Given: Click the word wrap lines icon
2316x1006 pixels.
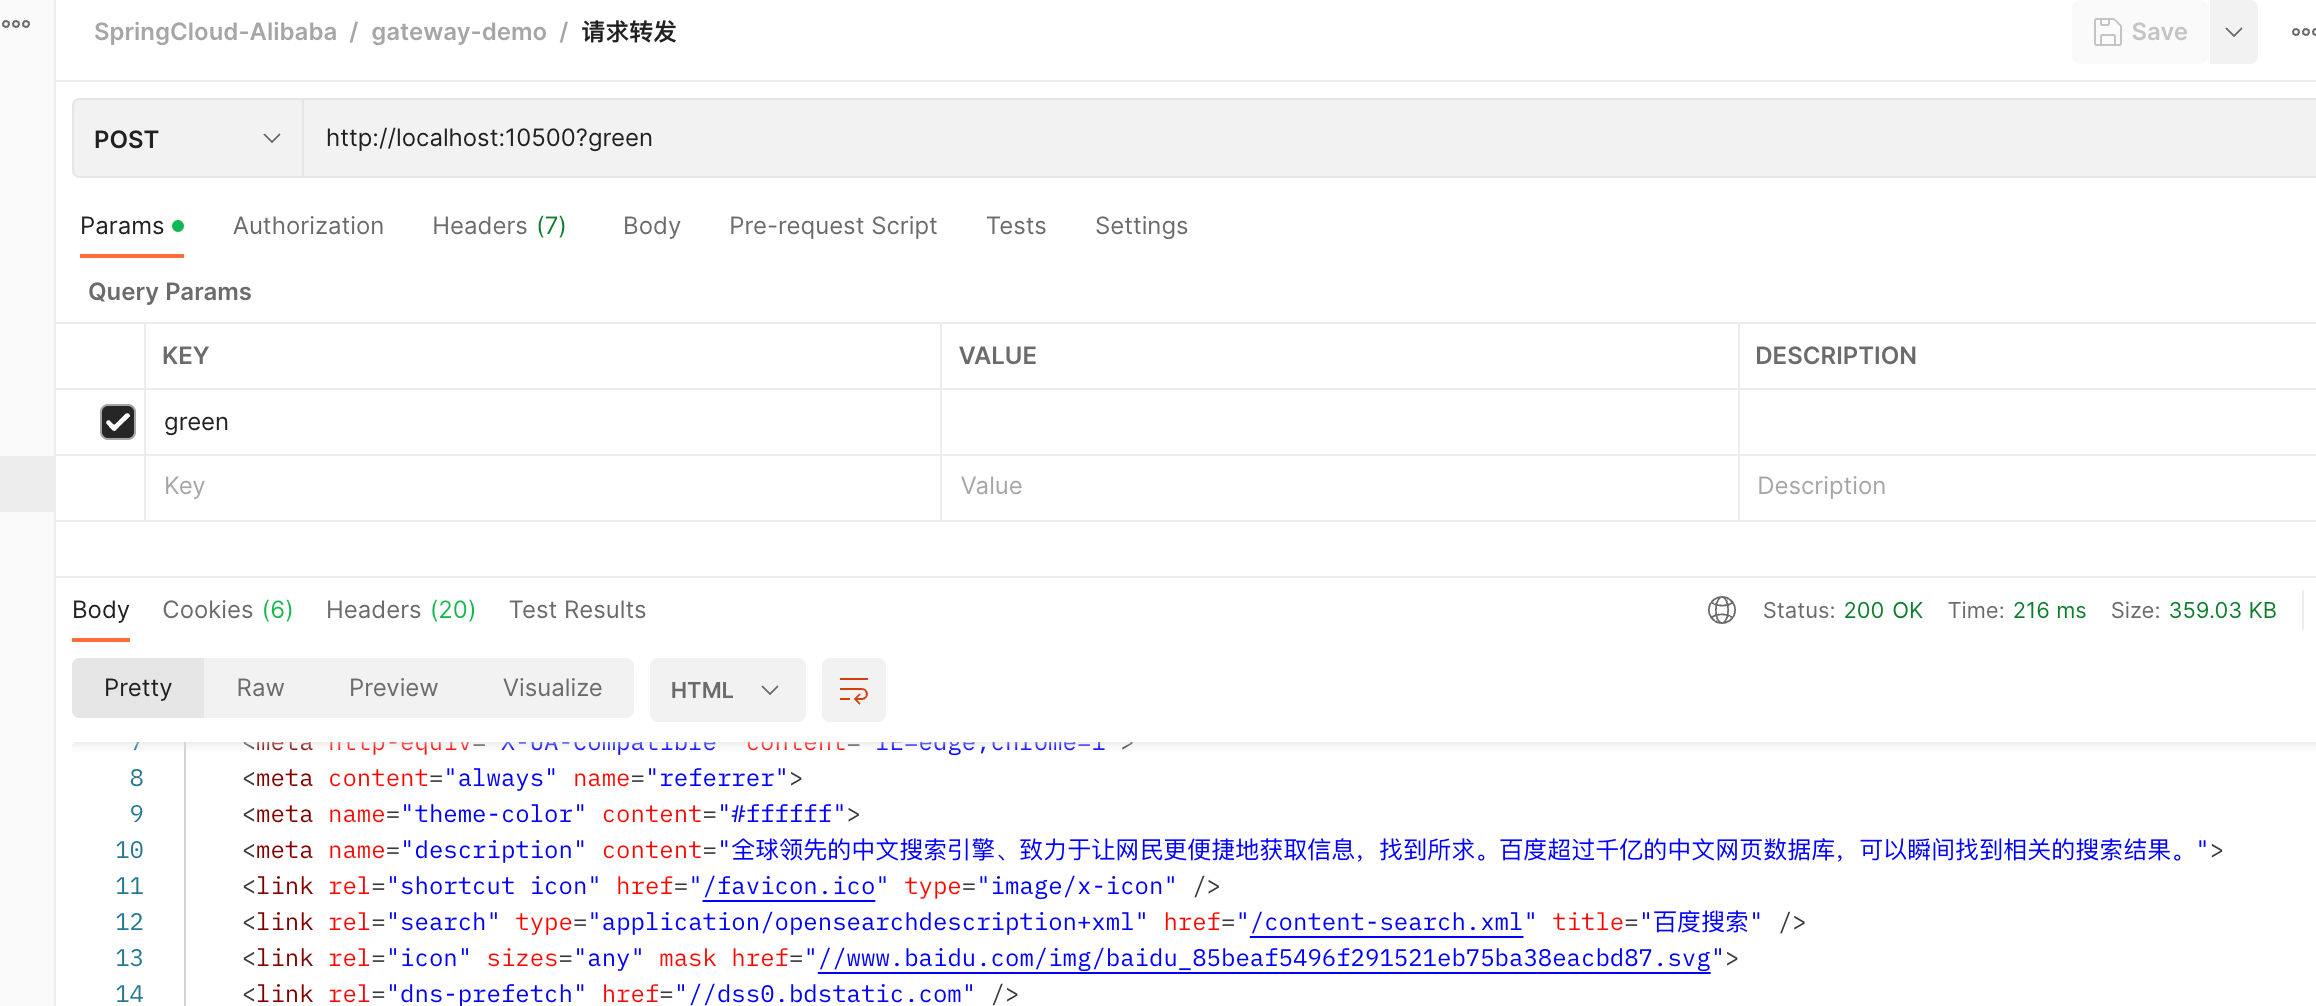Looking at the screenshot, I should point(853,690).
